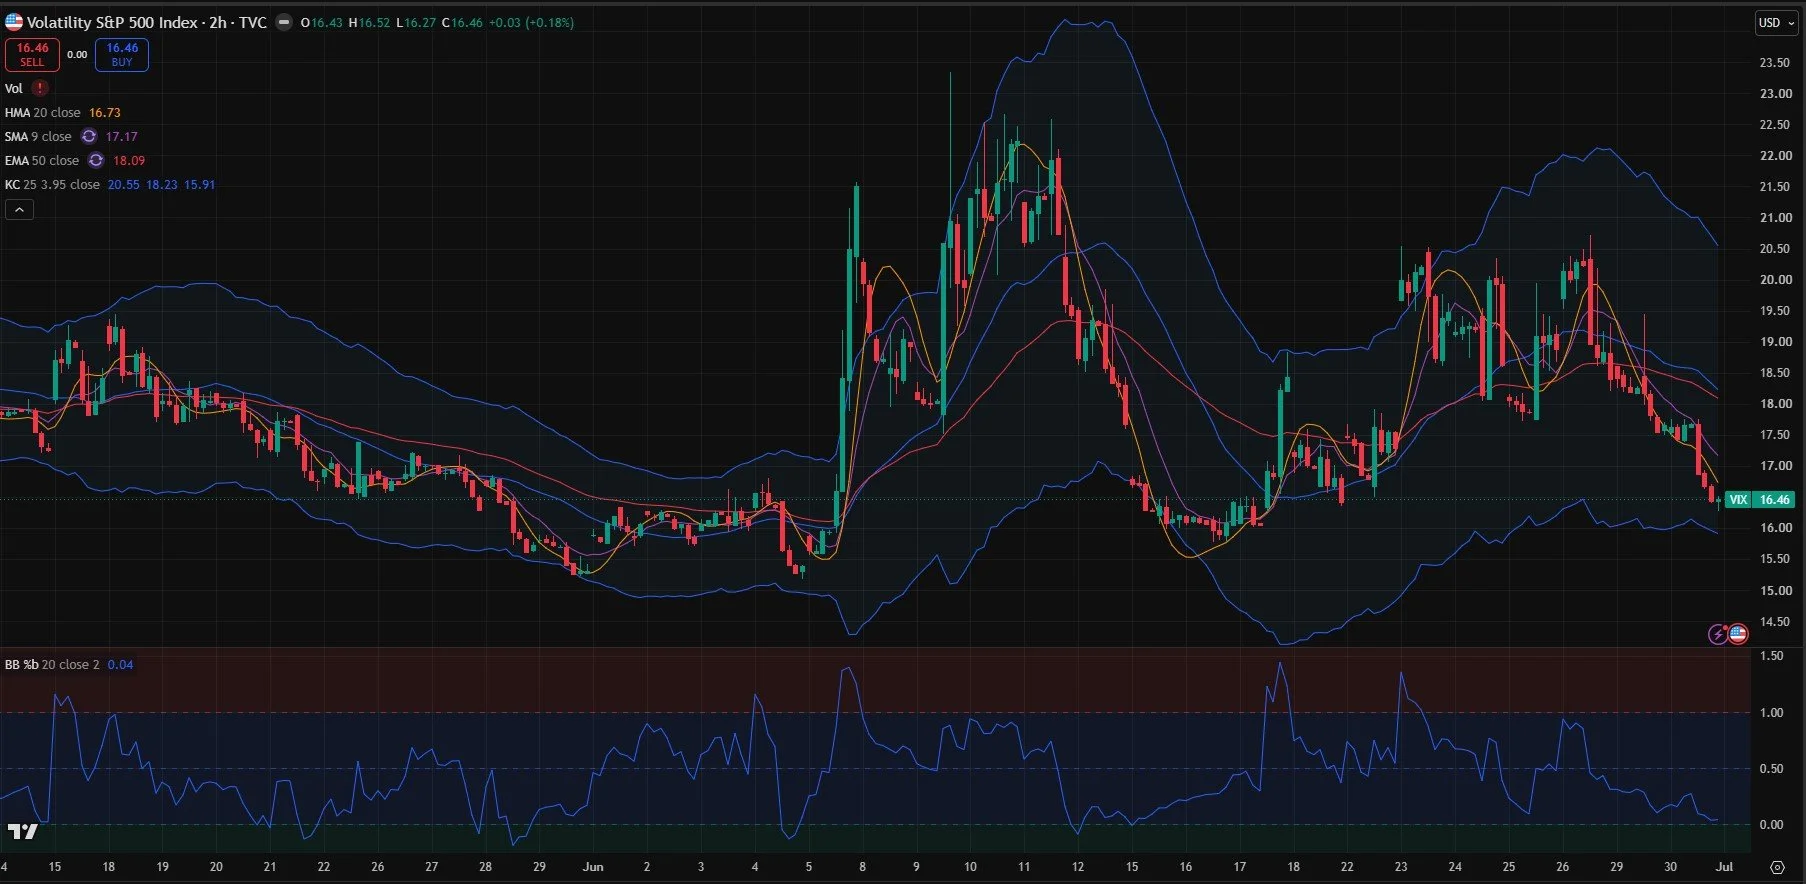Click the red error icon next to Vol
This screenshot has width=1806, height=884.
(x=40, y=88)
